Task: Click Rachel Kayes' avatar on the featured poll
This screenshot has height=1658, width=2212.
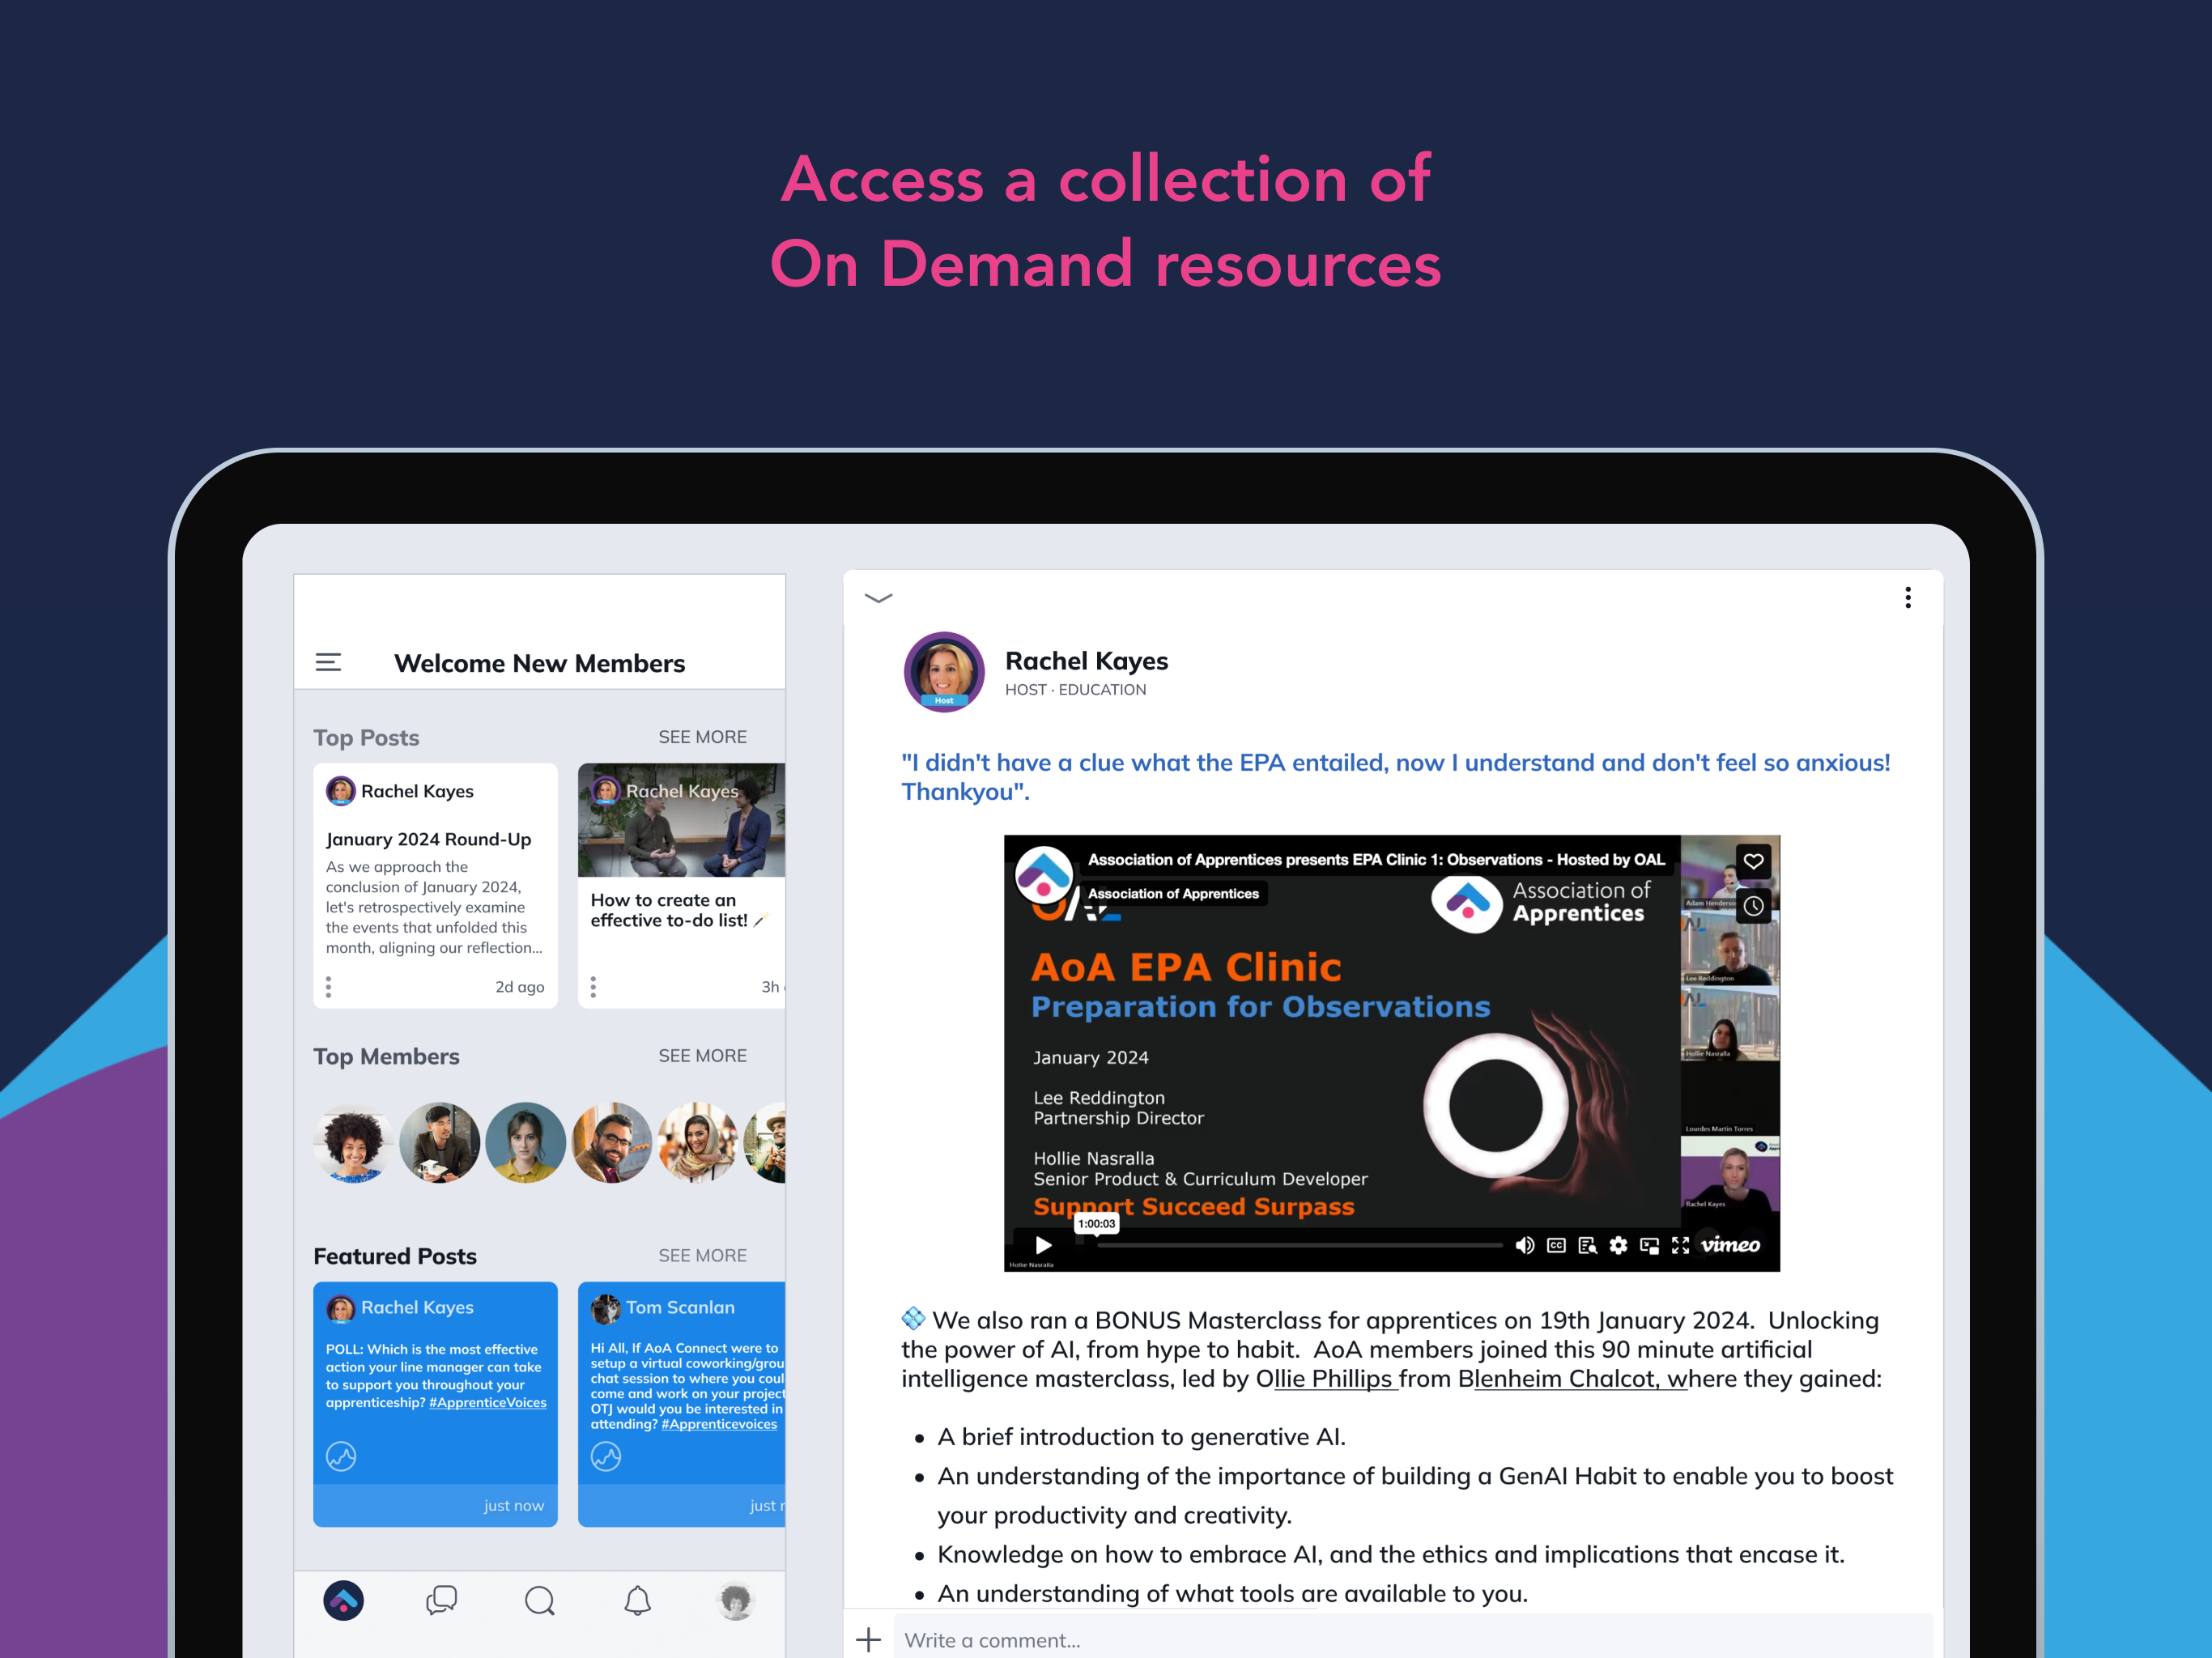Action: (341, 1308)
